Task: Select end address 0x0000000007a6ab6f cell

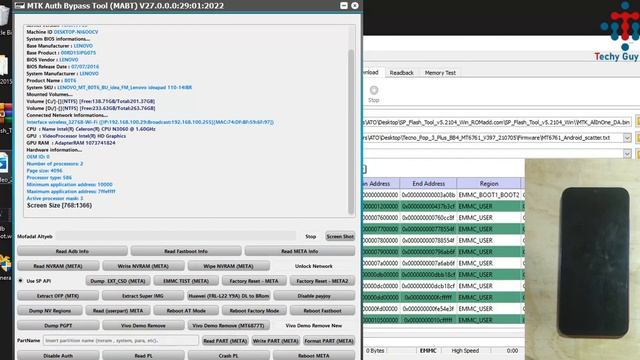Action: click(428, 263)
